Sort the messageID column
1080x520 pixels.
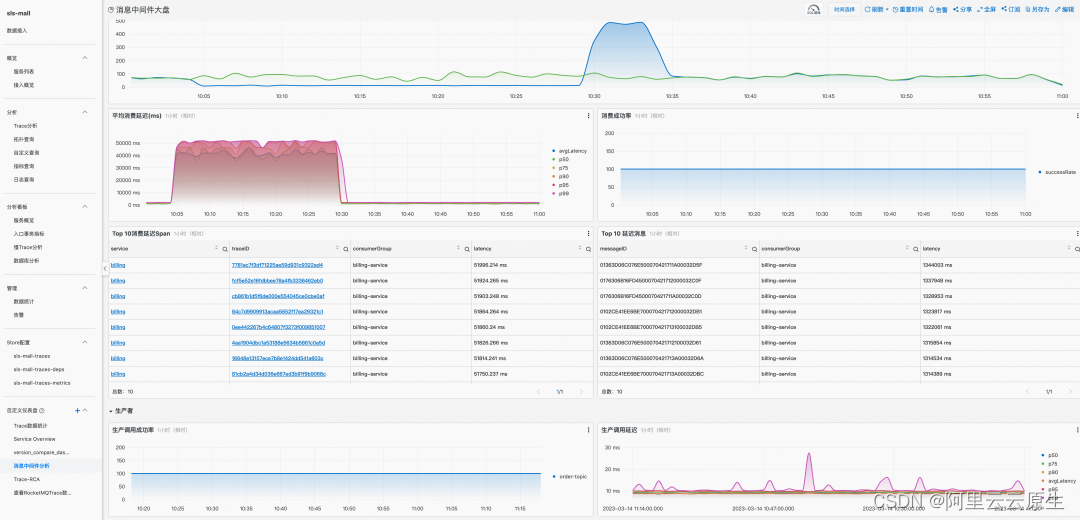point(746,249)
